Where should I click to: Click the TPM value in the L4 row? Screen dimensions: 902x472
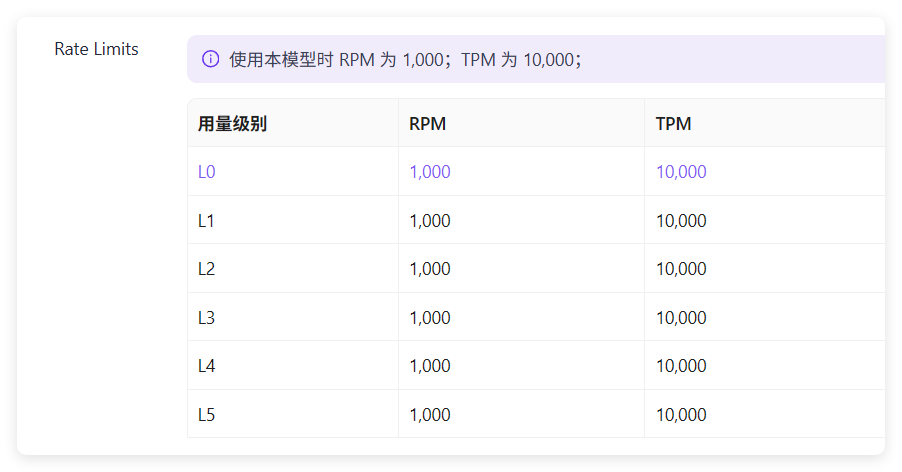pyautogui.click(x=681, y=366)
